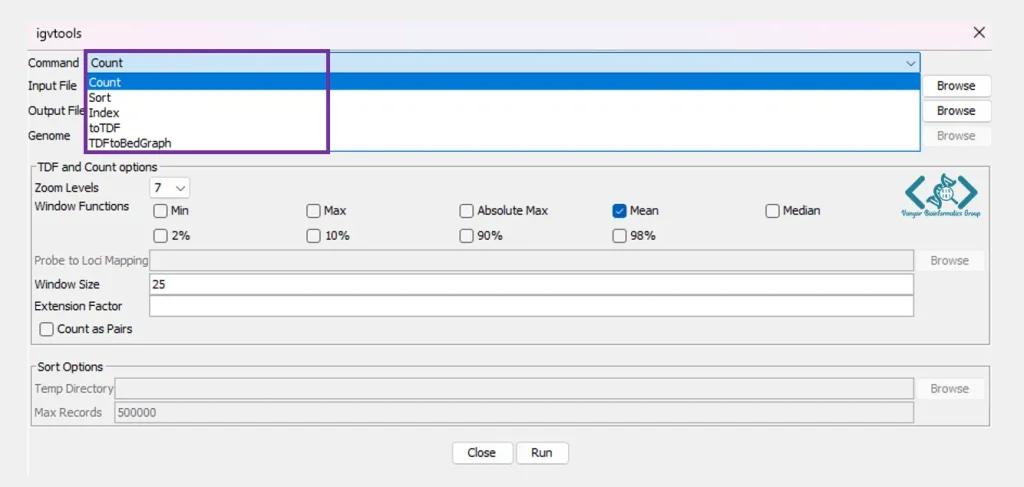Image resolution: width=1024 pixels, height=487 pixels.
Task: Select toTDF command option
Action: point(503,128)
